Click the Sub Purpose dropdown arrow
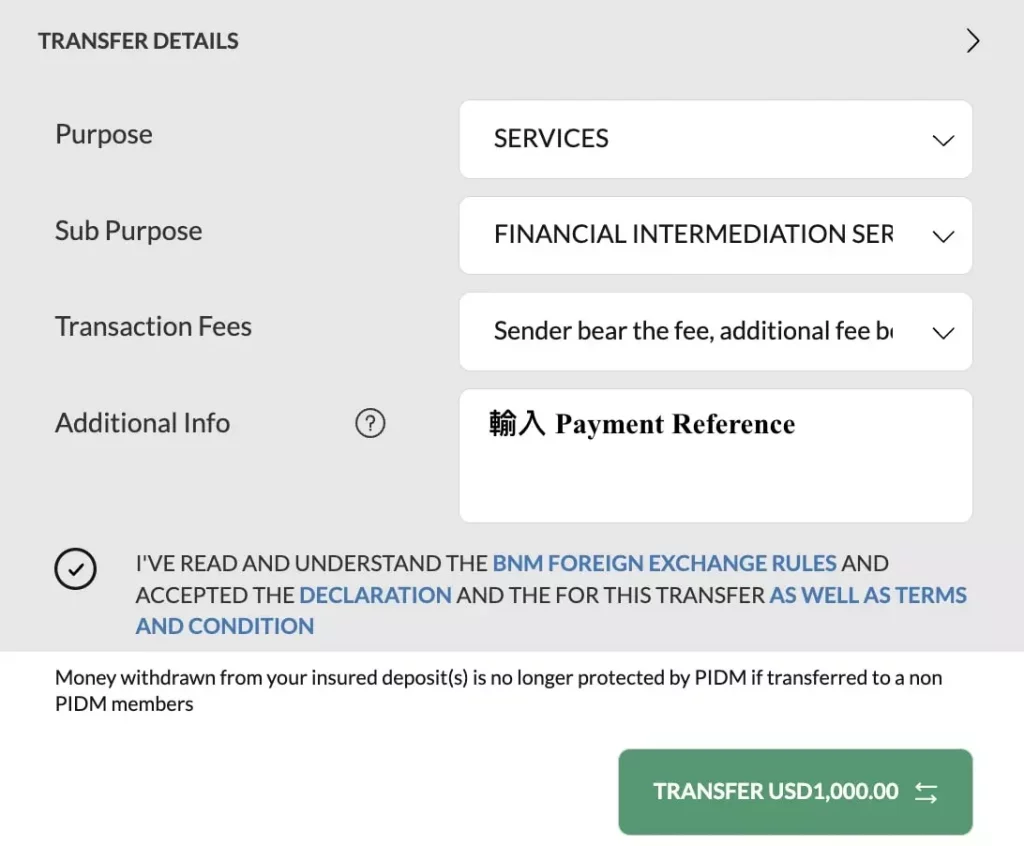This screenshot has height=846, width=1024. [943, 236]
